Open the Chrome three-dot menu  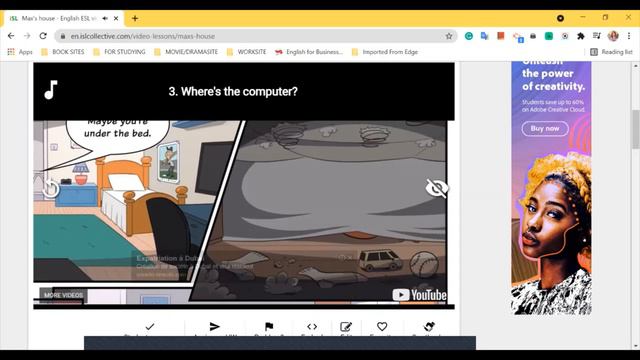pyautogui.click(x=629, y=36)
